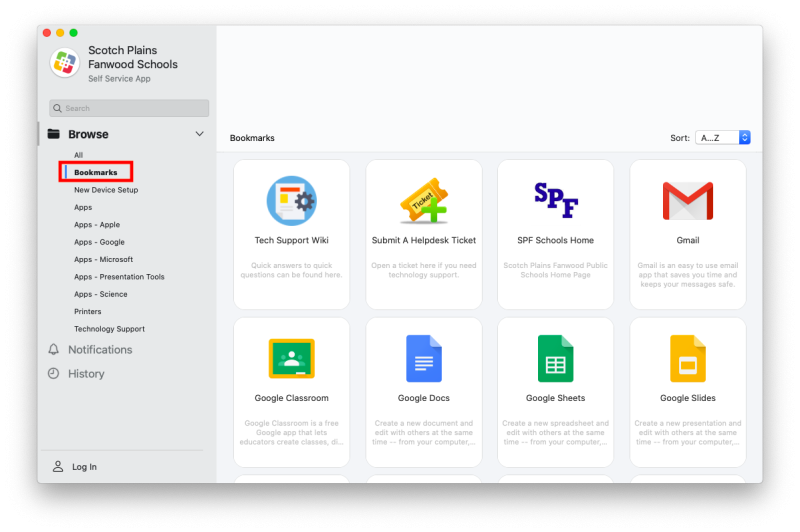This screenshot has height=532, width=800.
Task: Click the Google Sheets icon
Action: (x=555, y=359)
